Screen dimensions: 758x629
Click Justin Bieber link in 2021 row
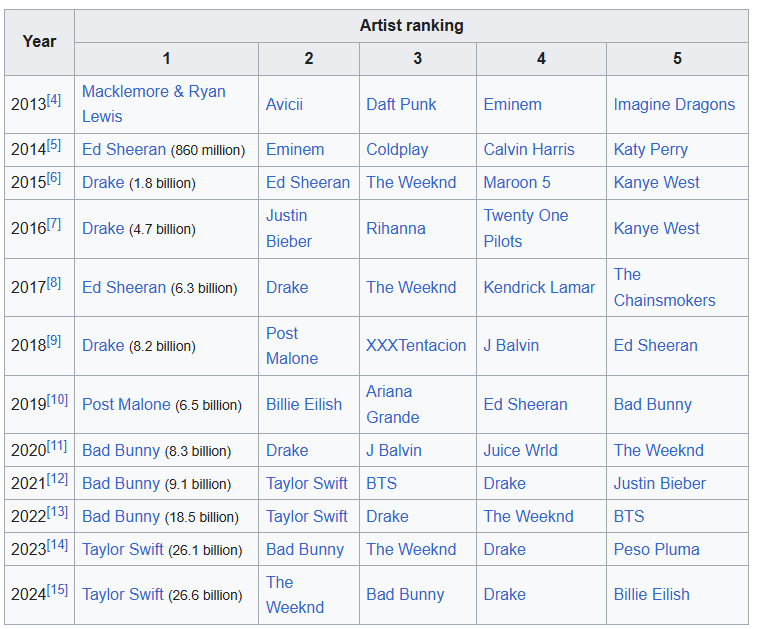coord(659,483)
